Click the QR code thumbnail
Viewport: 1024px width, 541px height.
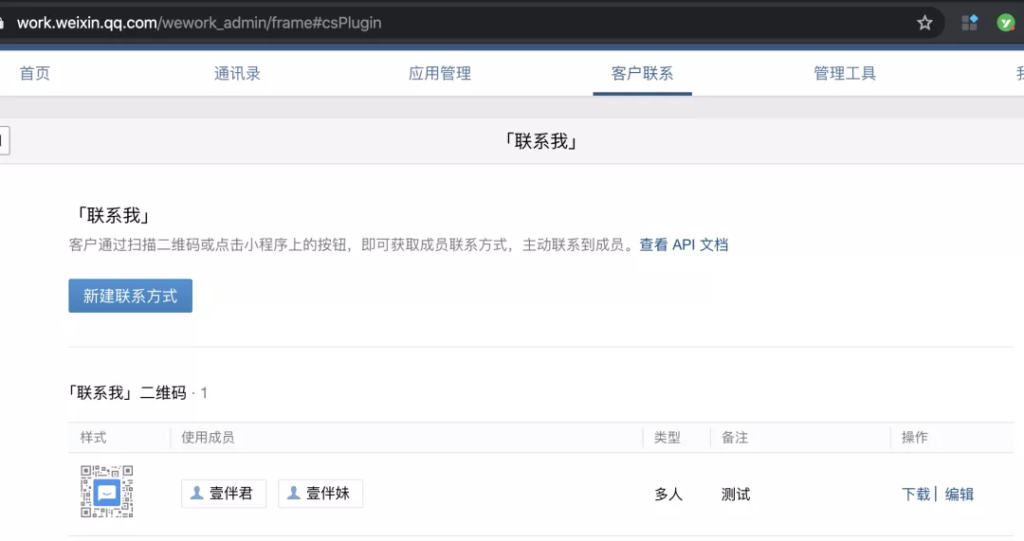pos(106,491)
